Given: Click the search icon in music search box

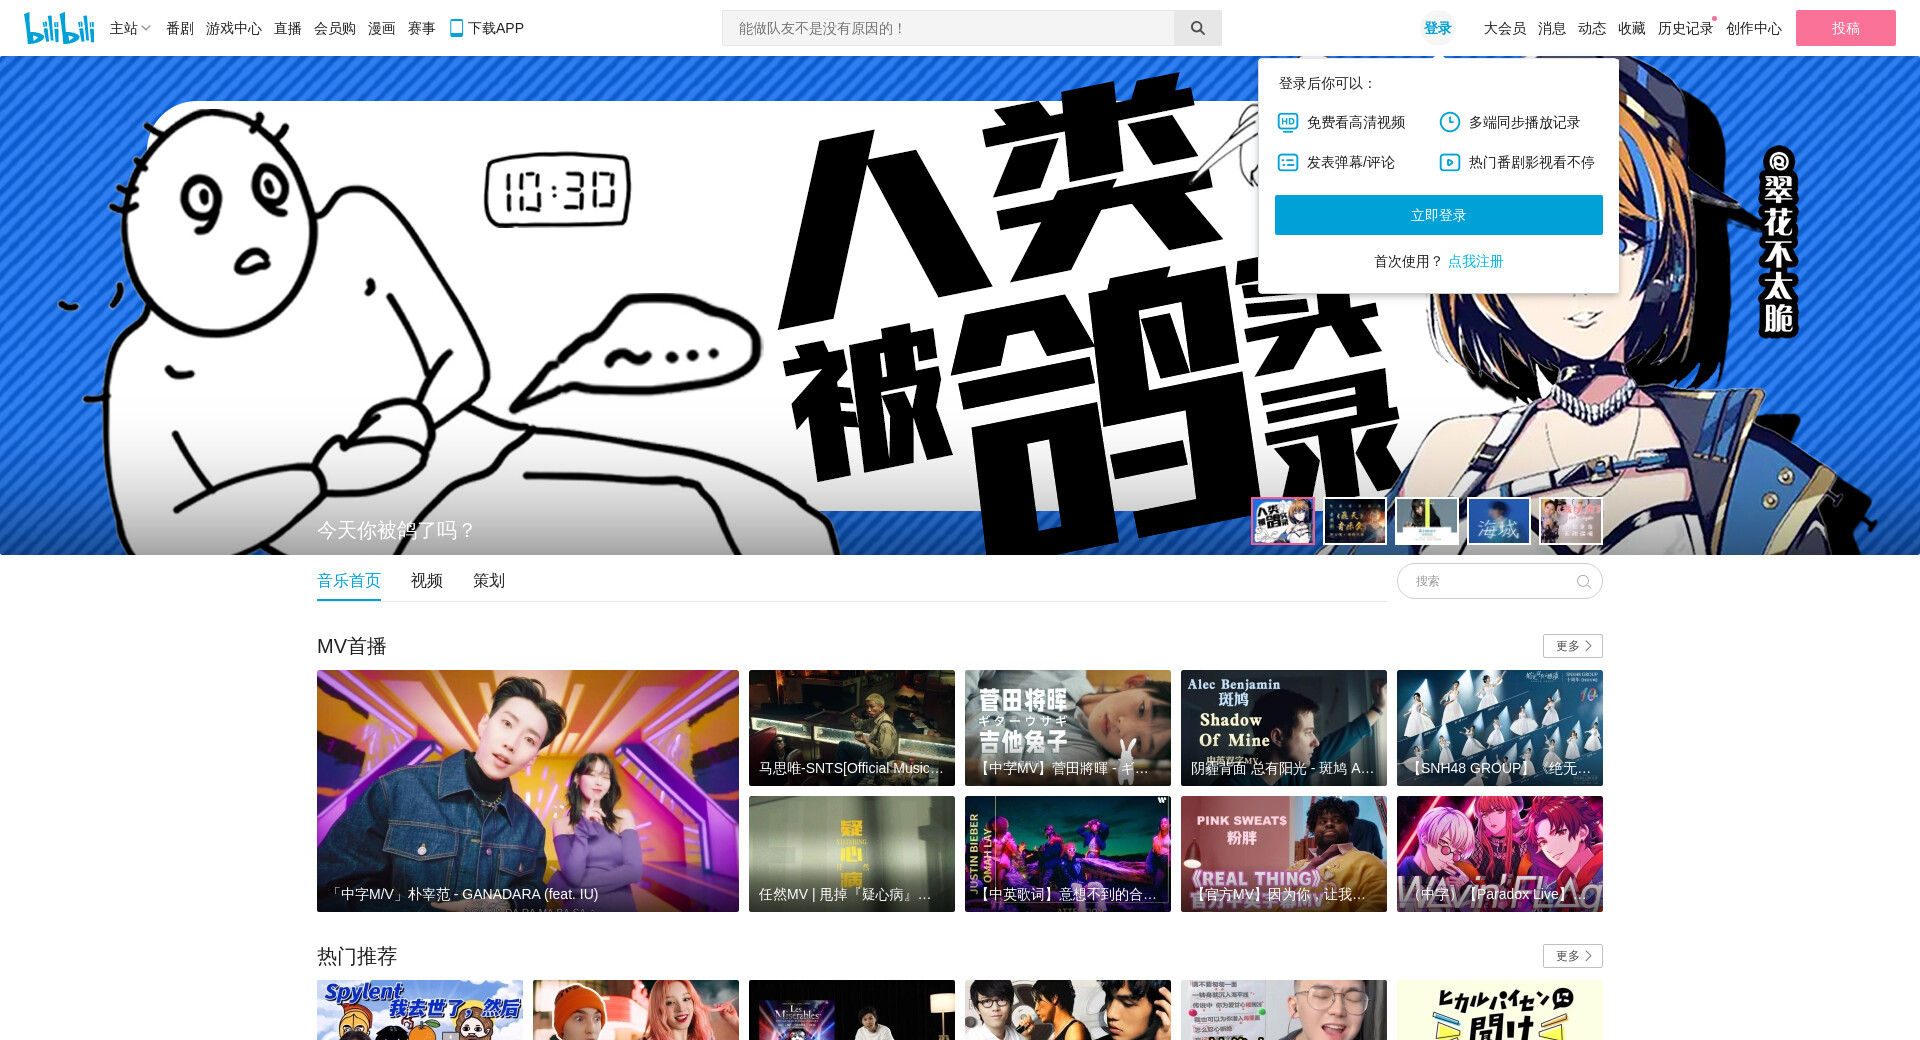Looking at the screenshot, I should 1583,581.
